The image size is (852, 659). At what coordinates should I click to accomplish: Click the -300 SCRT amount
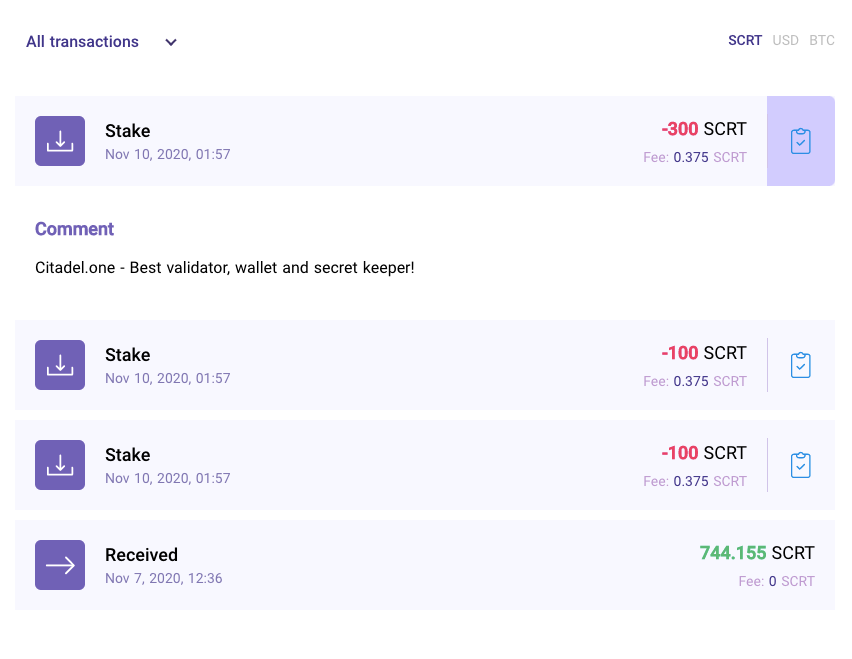tap(704, 129)
